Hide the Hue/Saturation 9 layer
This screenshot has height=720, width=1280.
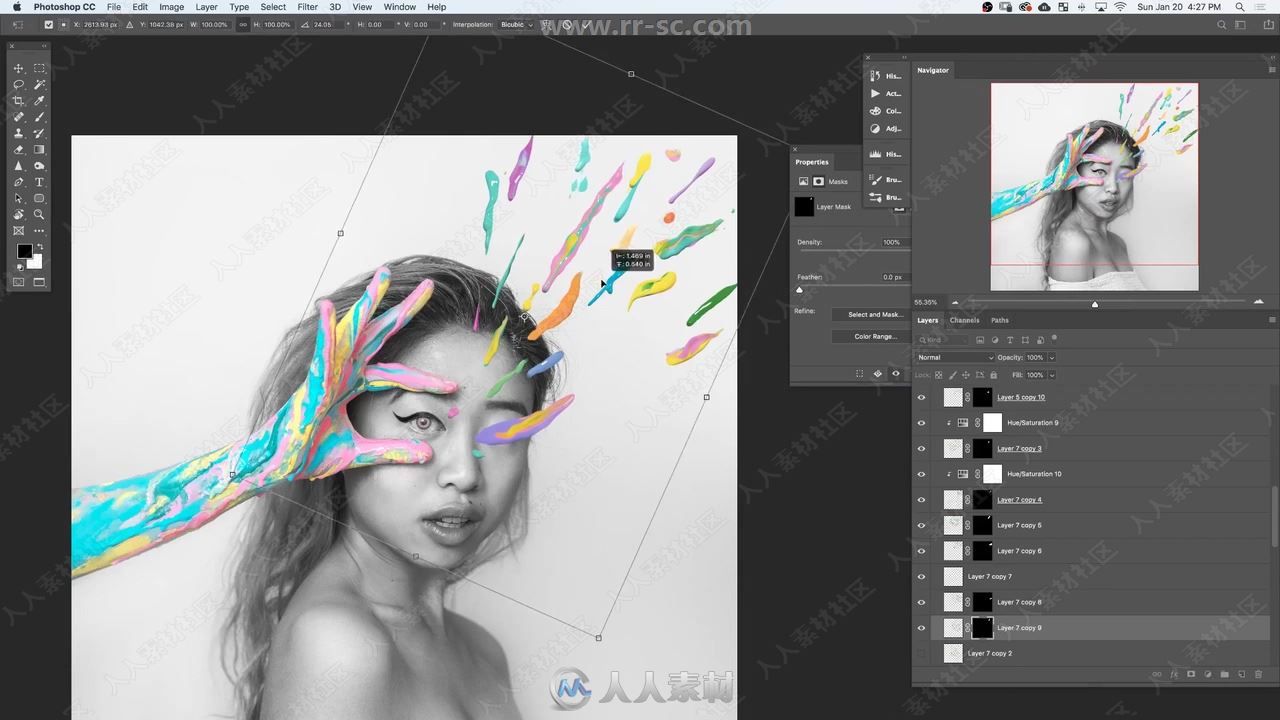click(x=921, y=423)
